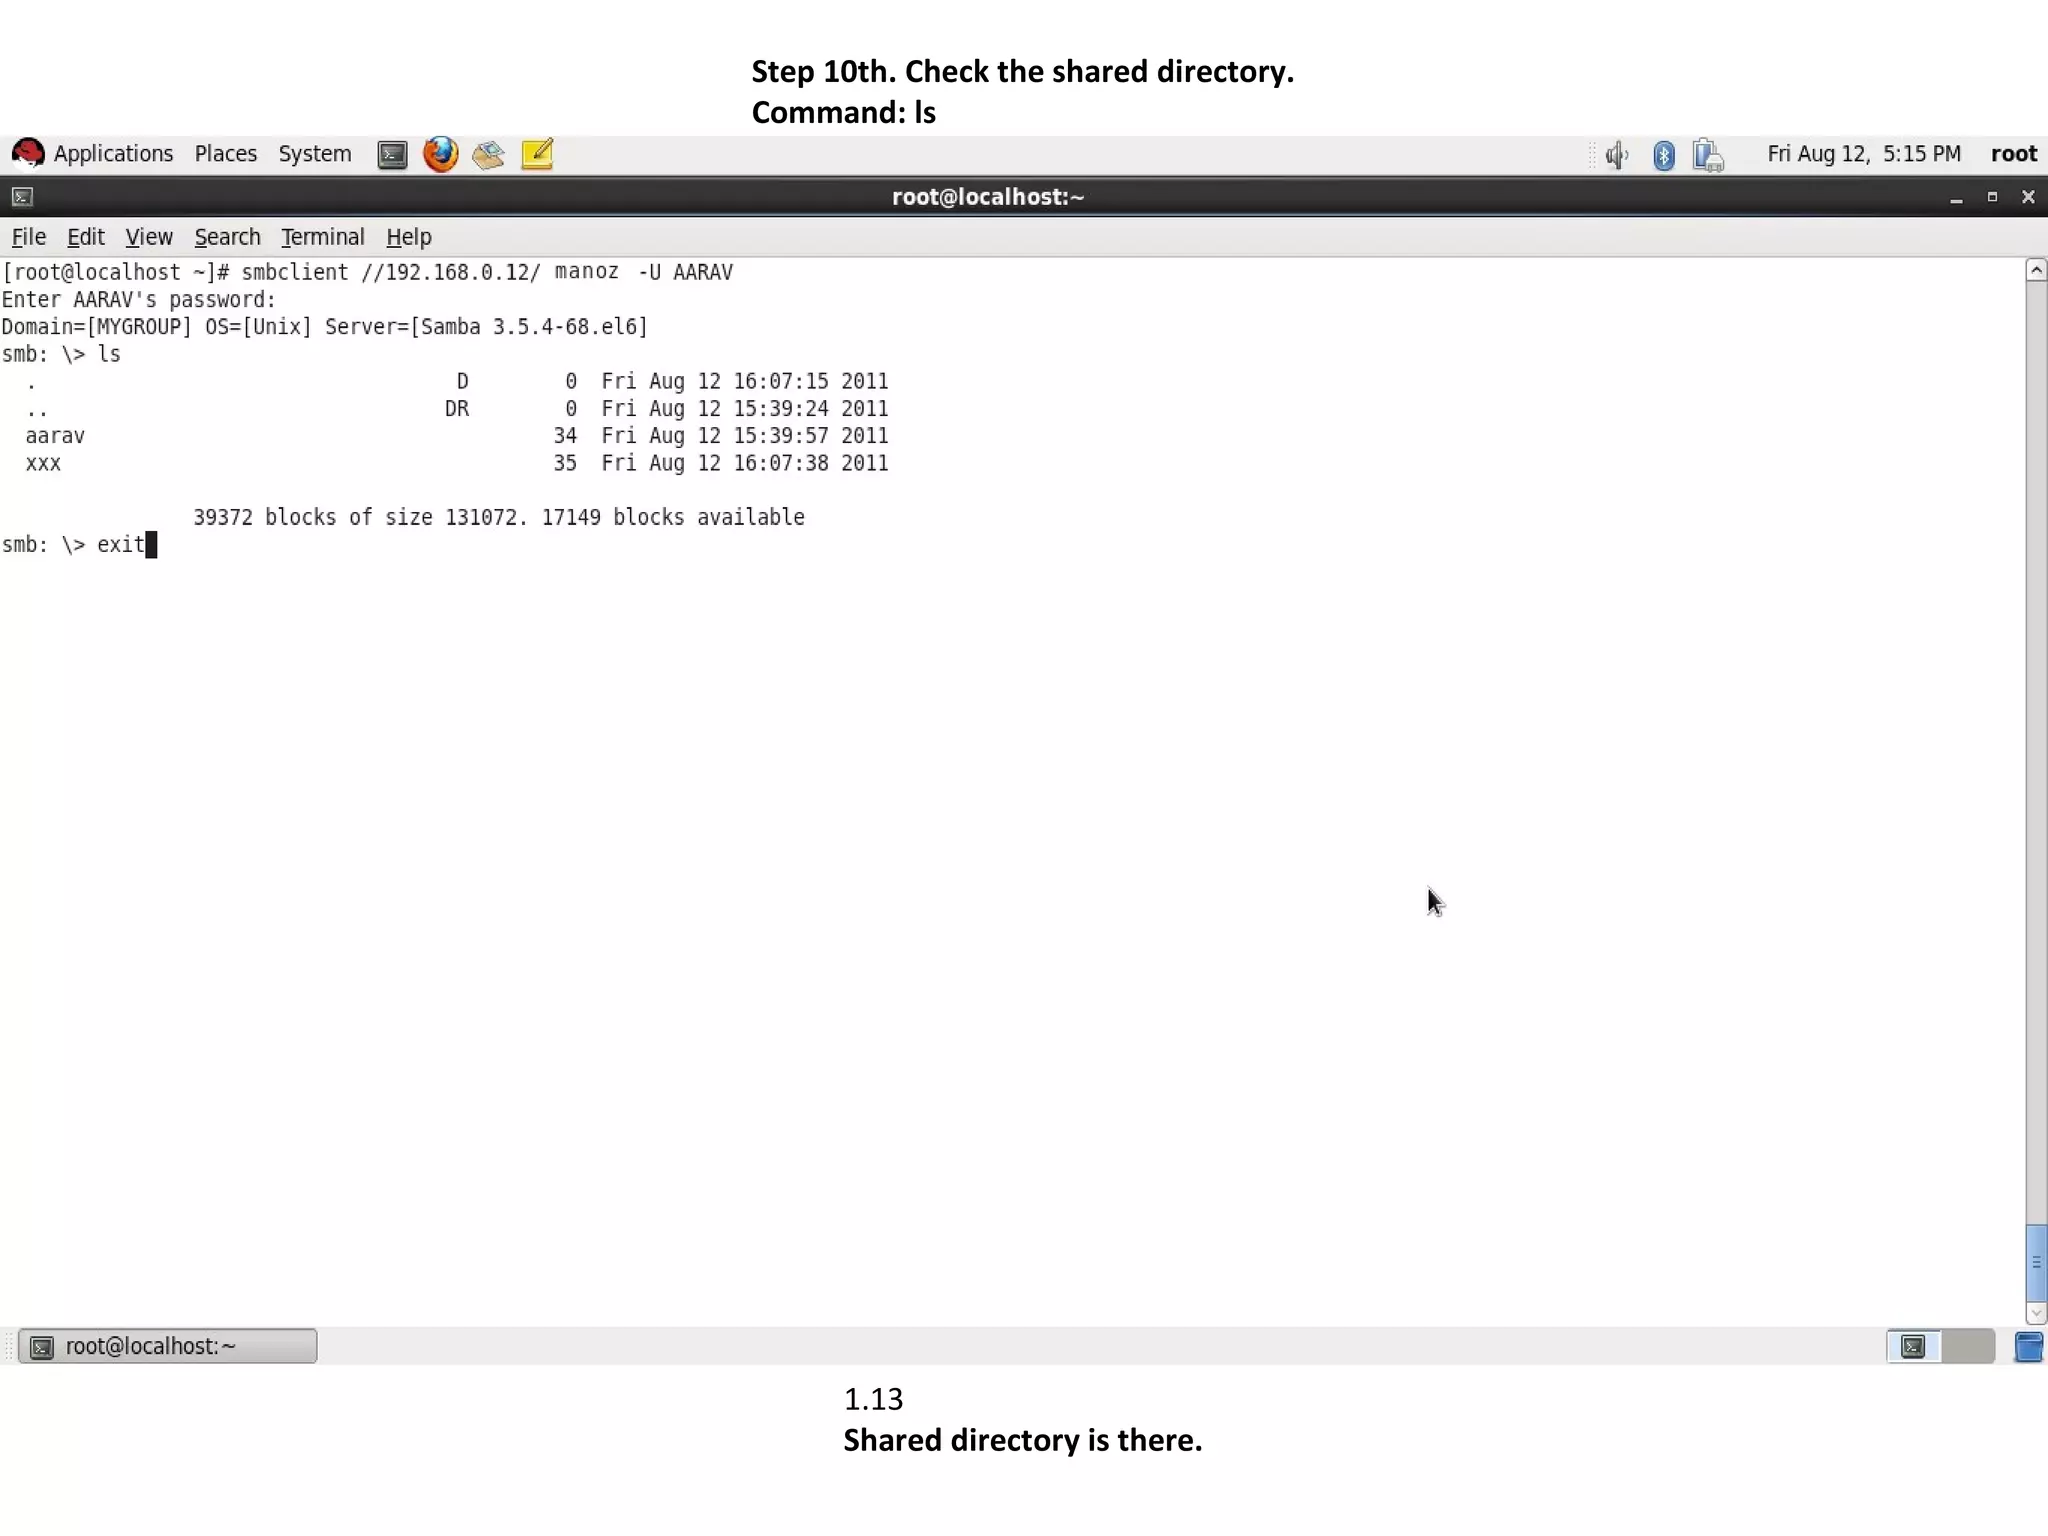This screenshot has width=2048, height=1536.
Task: Switch to second empty workspace
Action: click(x=1968, y=1347)
